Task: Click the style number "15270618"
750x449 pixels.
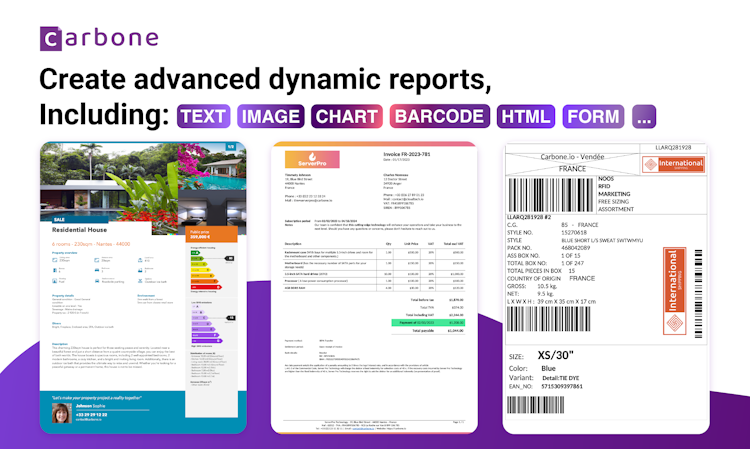Action: 574,232
